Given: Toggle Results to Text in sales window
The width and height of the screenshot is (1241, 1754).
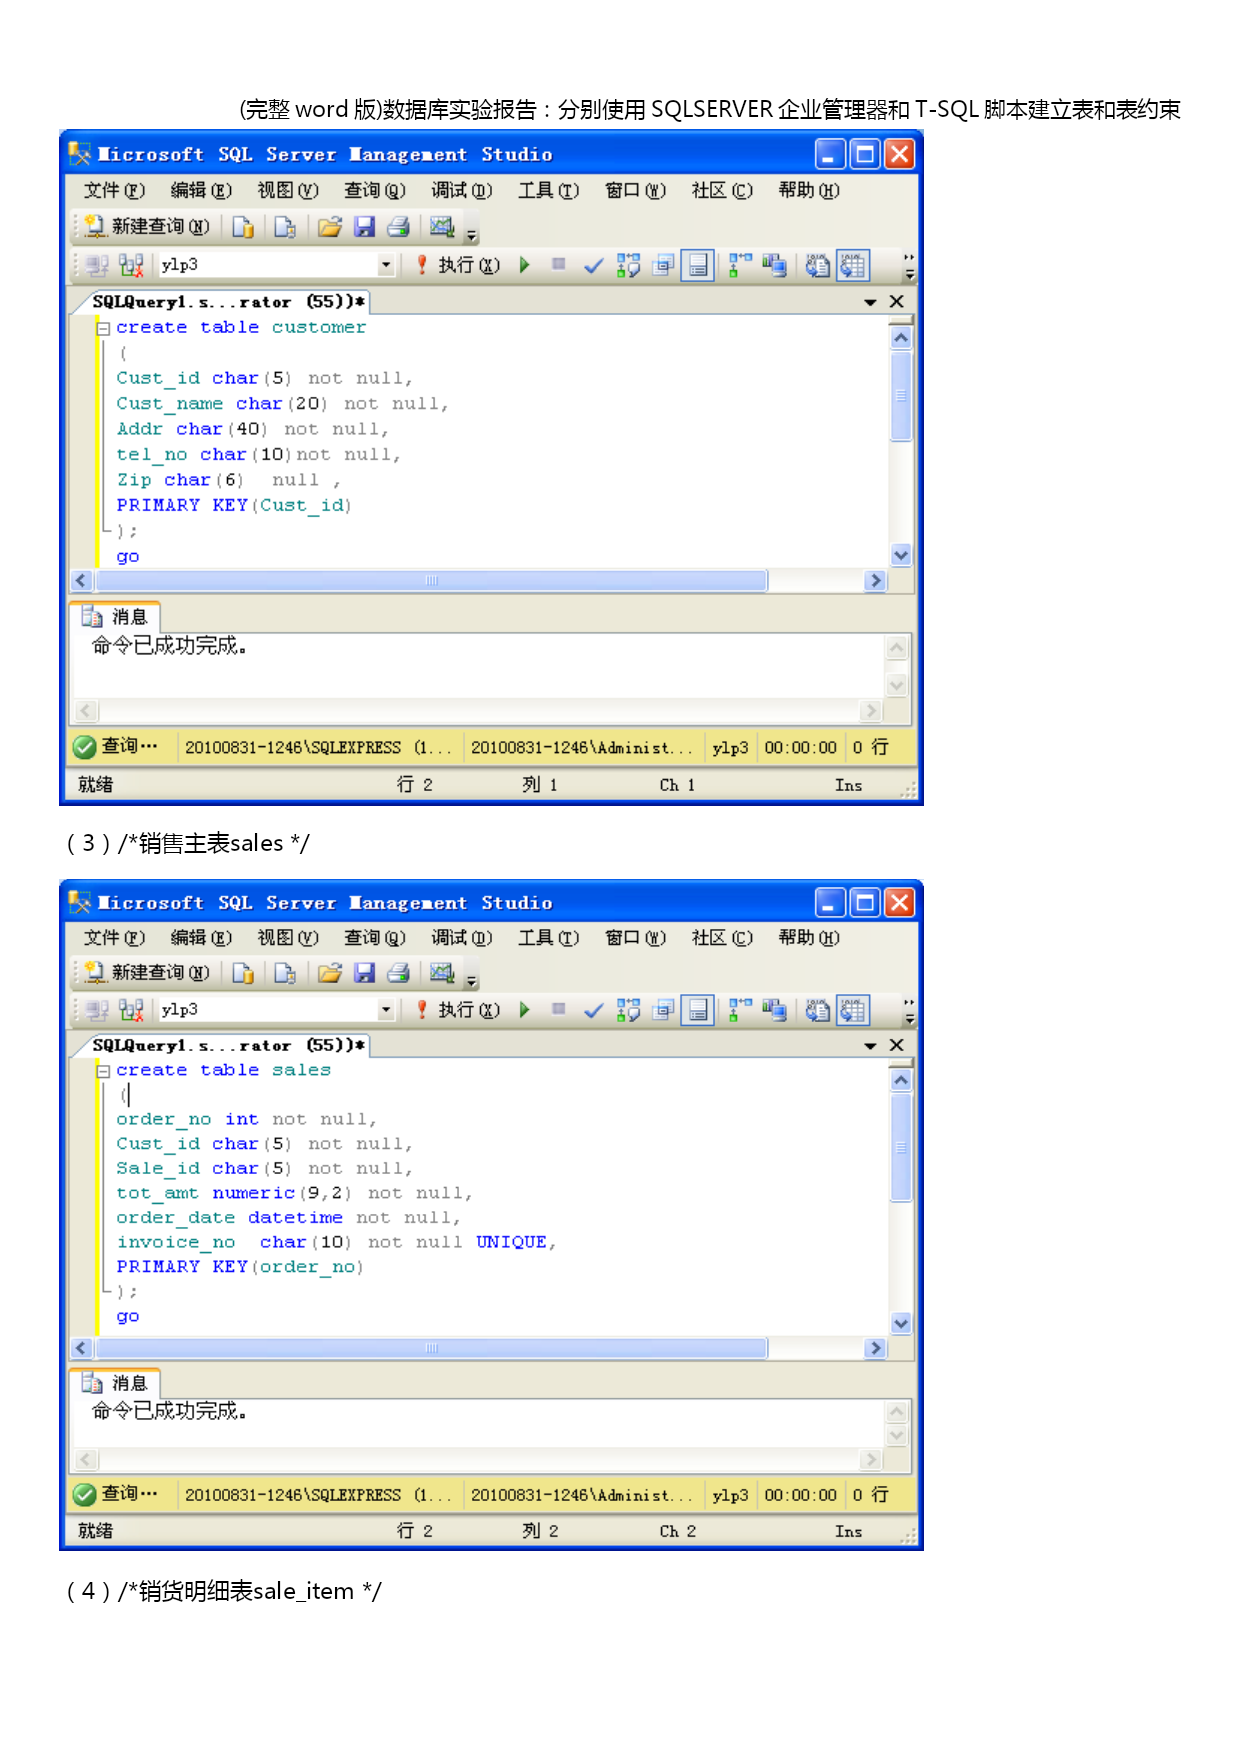Looking at the screenshot, I should (818, 1010).
